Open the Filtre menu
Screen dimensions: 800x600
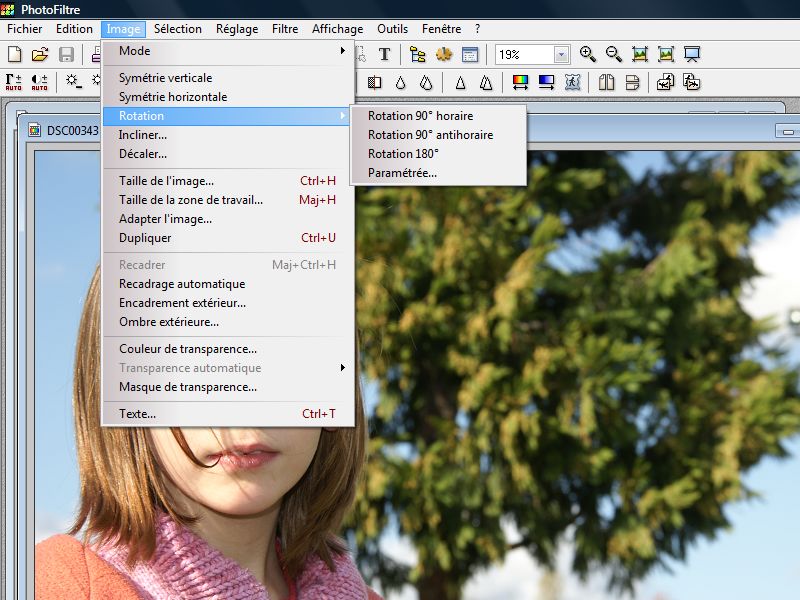(285, 29)
